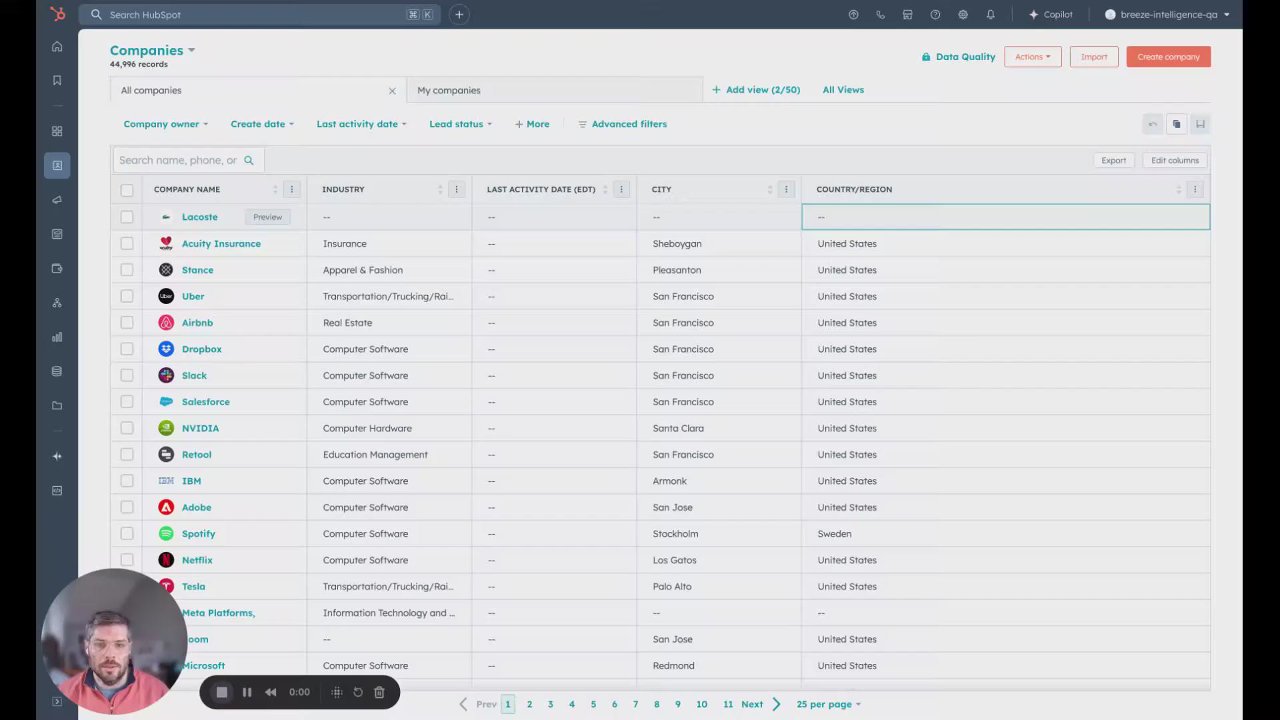Viewport: 1280px width, 720px height.
Task: Open Advanced filters
Action: (x=622, y=124)
